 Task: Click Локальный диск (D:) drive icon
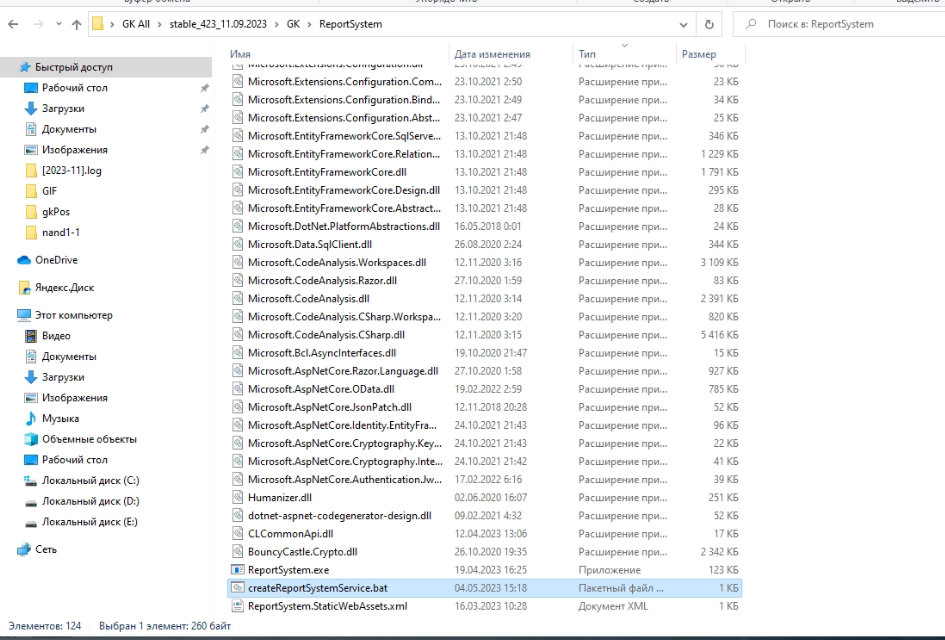(x=31, y=501)
